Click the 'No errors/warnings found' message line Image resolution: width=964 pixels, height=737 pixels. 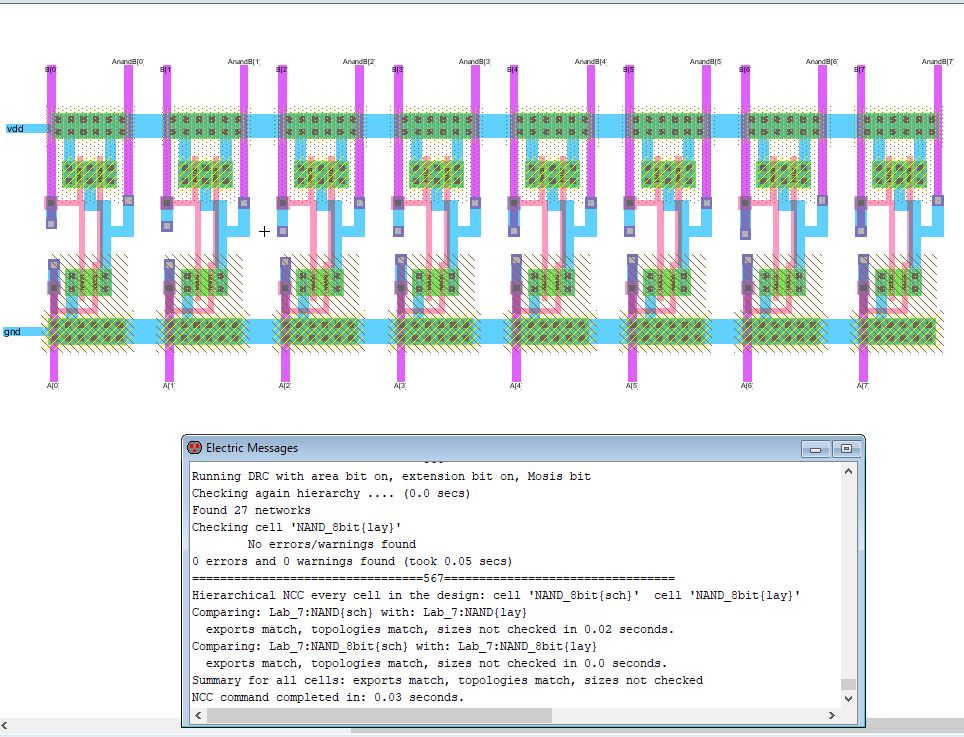click(331, 544)
